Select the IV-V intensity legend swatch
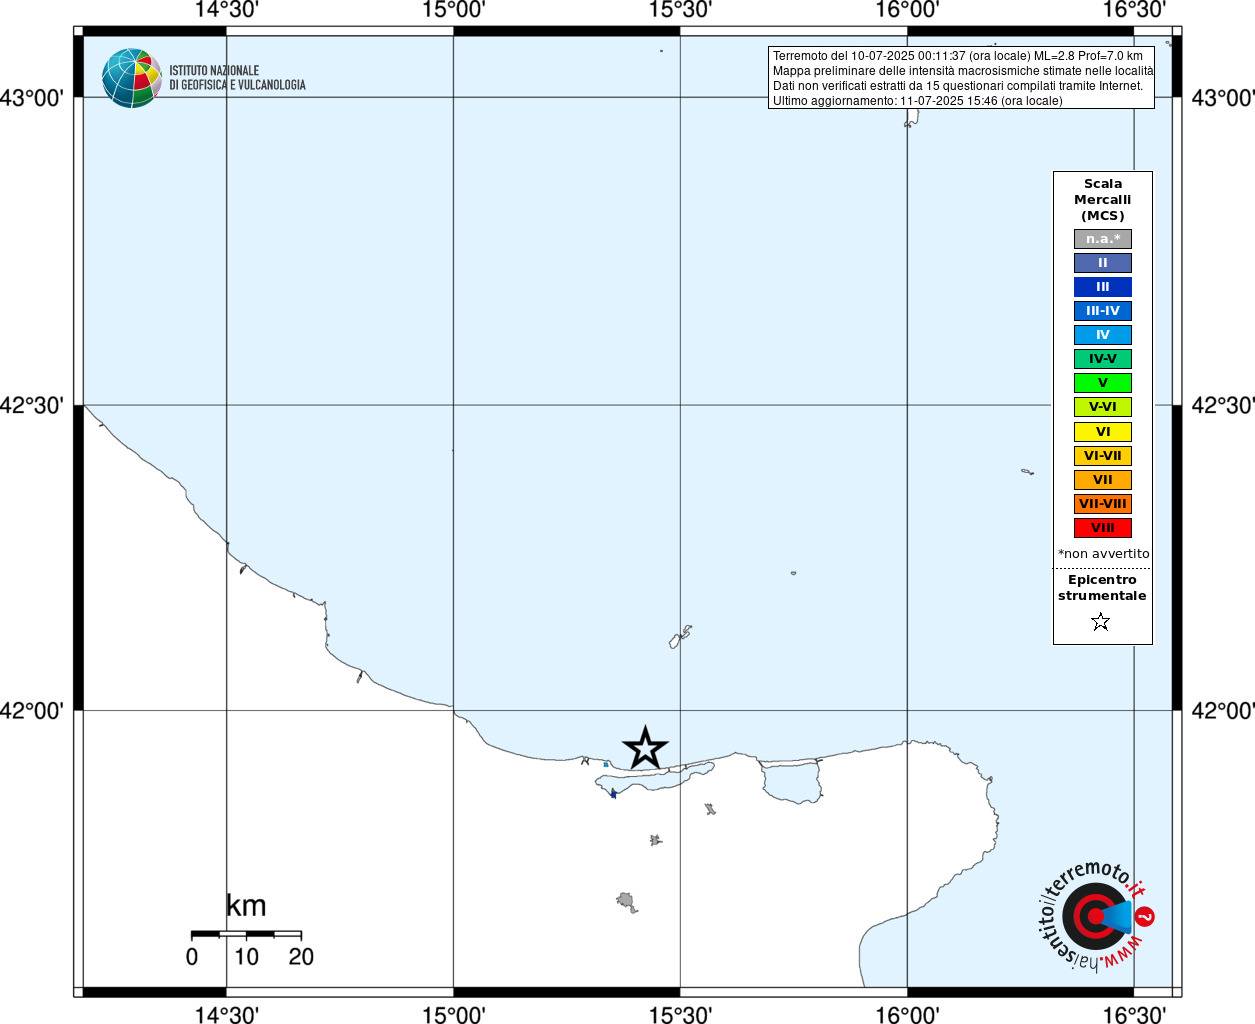 tap(1103, 359)
